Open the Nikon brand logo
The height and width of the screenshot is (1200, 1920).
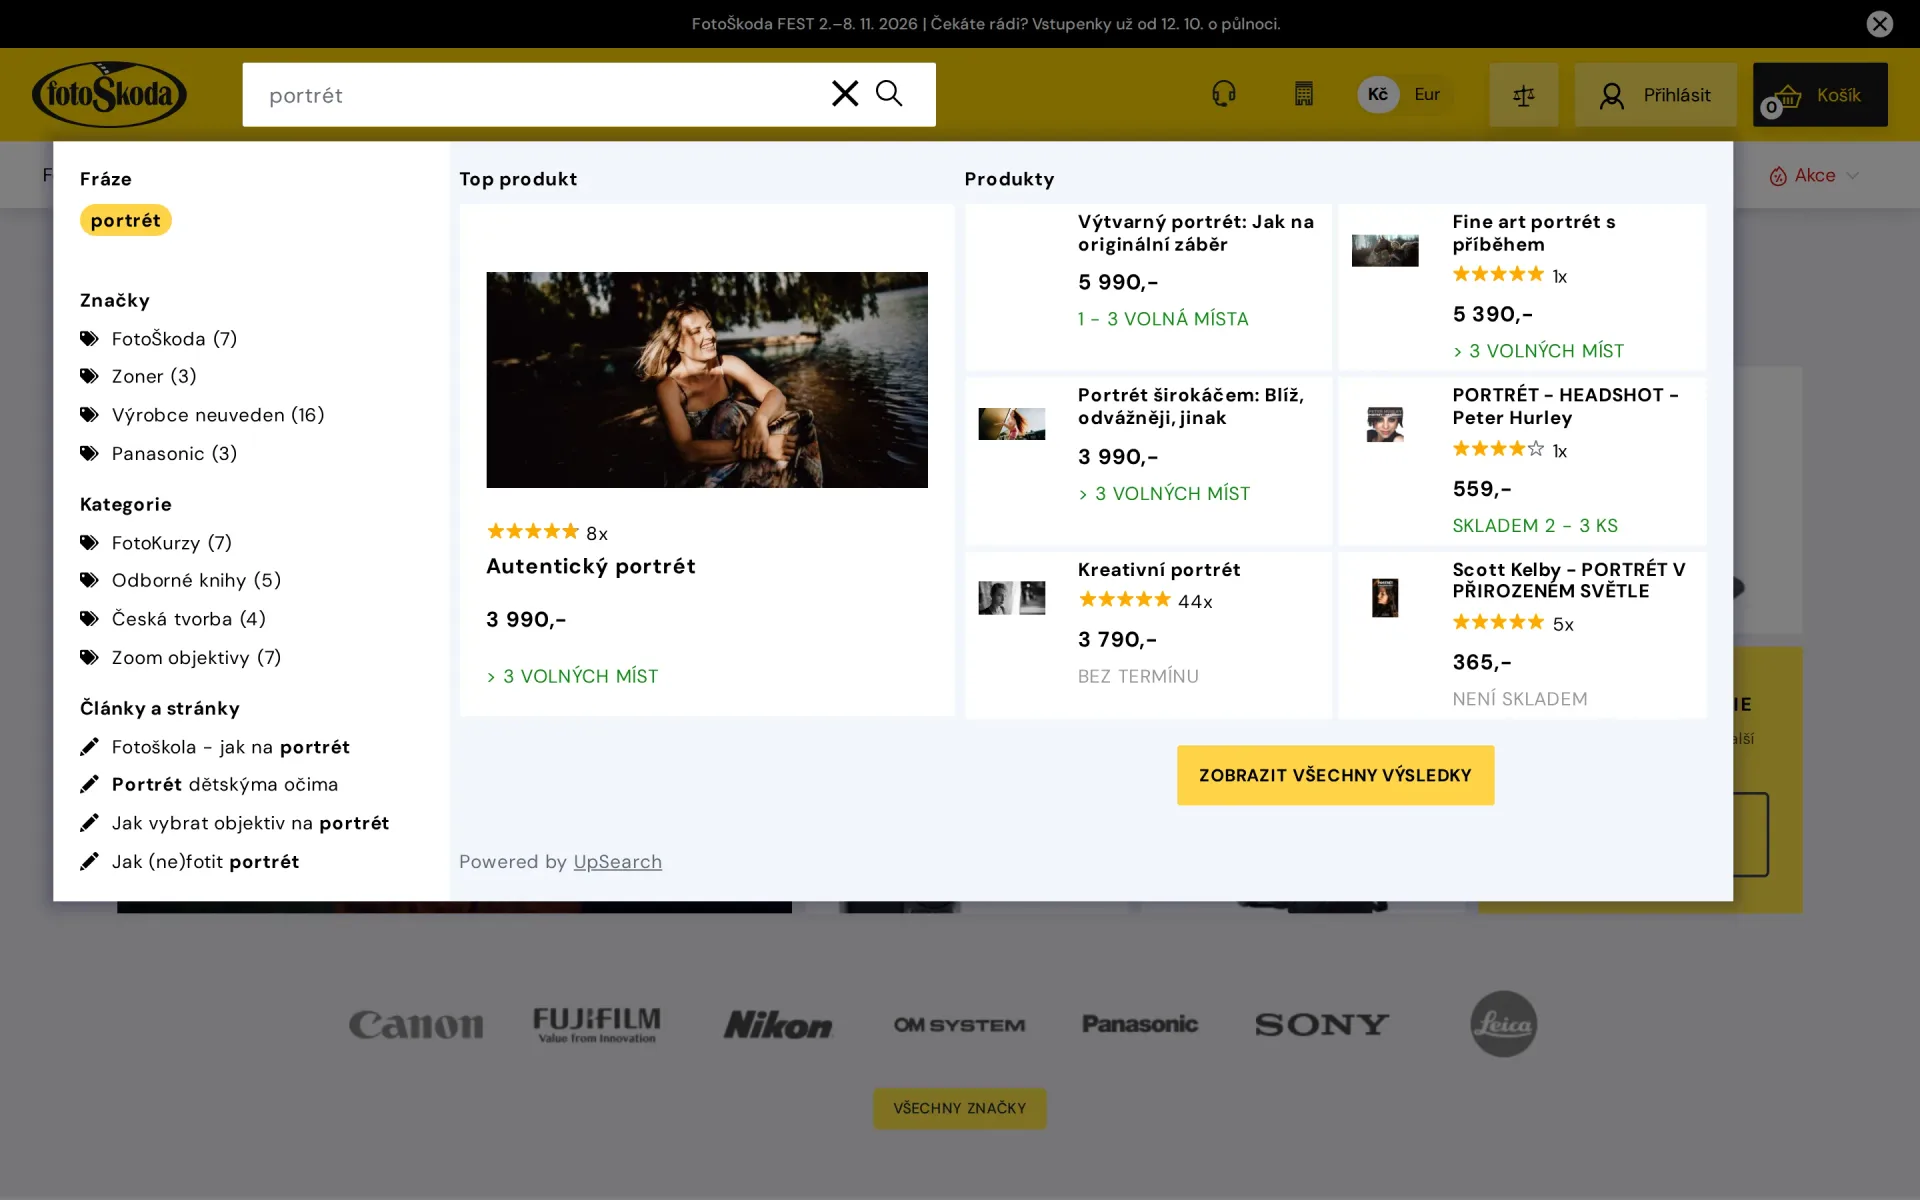(778, 1025)
